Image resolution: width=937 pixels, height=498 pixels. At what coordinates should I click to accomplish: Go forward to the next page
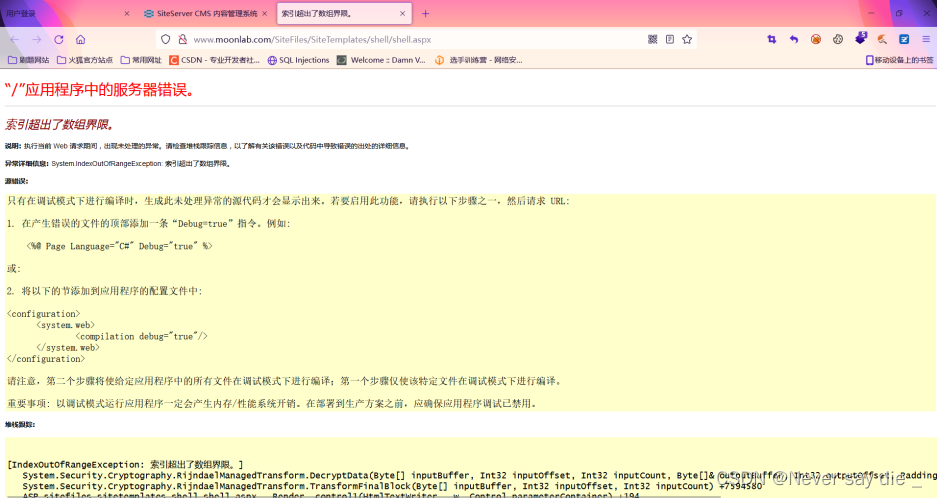click(x=36, y=39)
